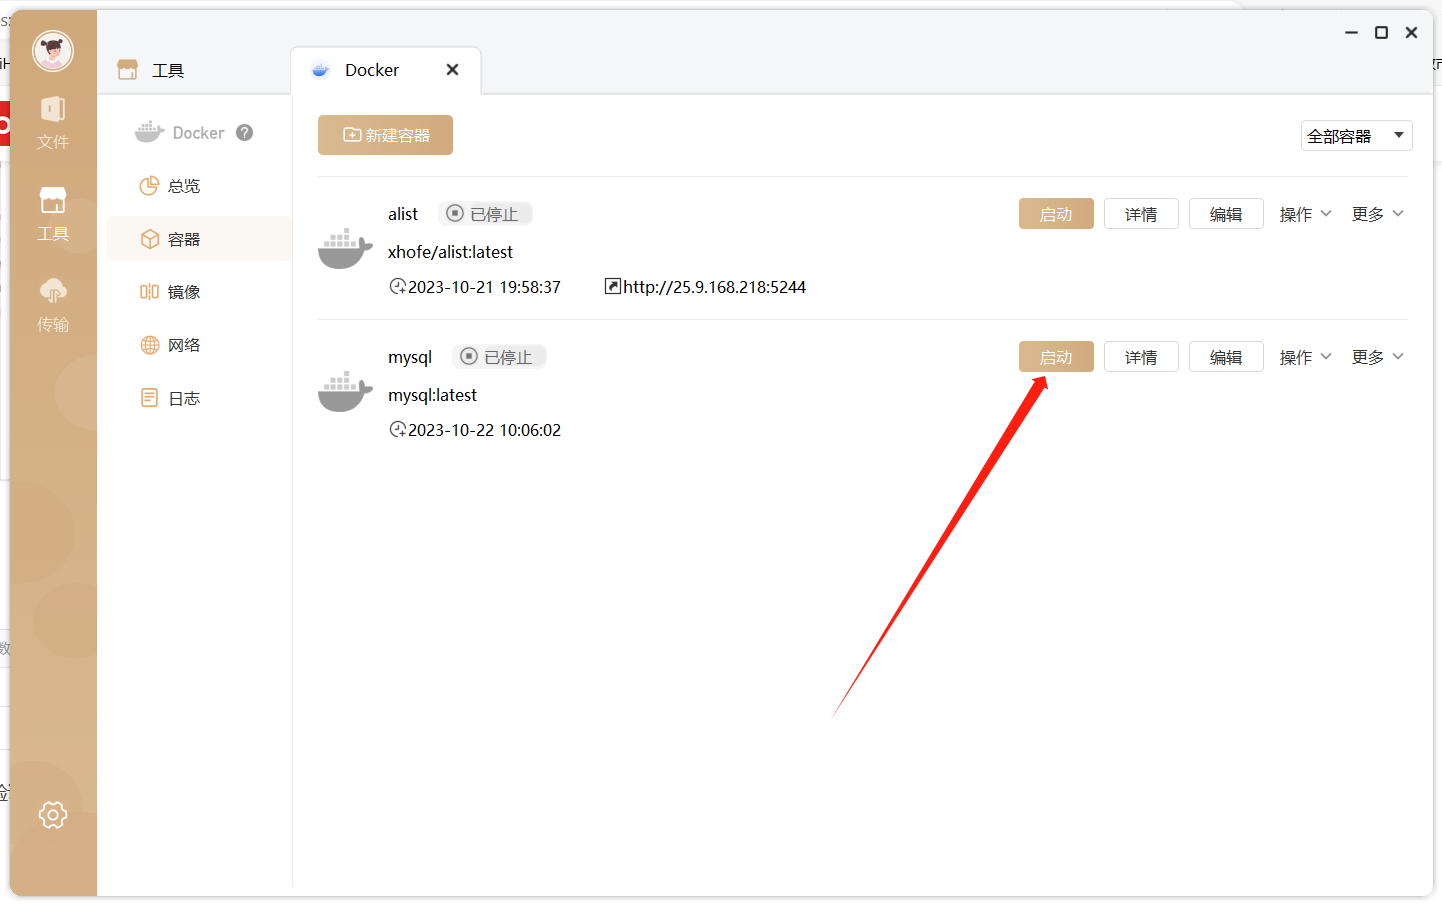Click timestamp 2023-10-22 10:06:02
1442x906 pixels.
click(x=484, y=430)
